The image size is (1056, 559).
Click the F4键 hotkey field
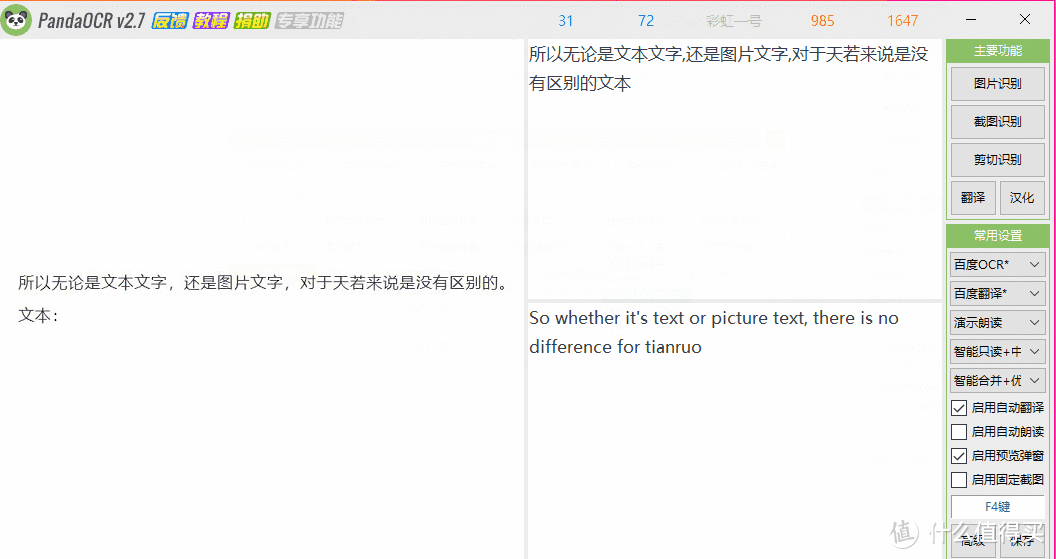[997, 506]
